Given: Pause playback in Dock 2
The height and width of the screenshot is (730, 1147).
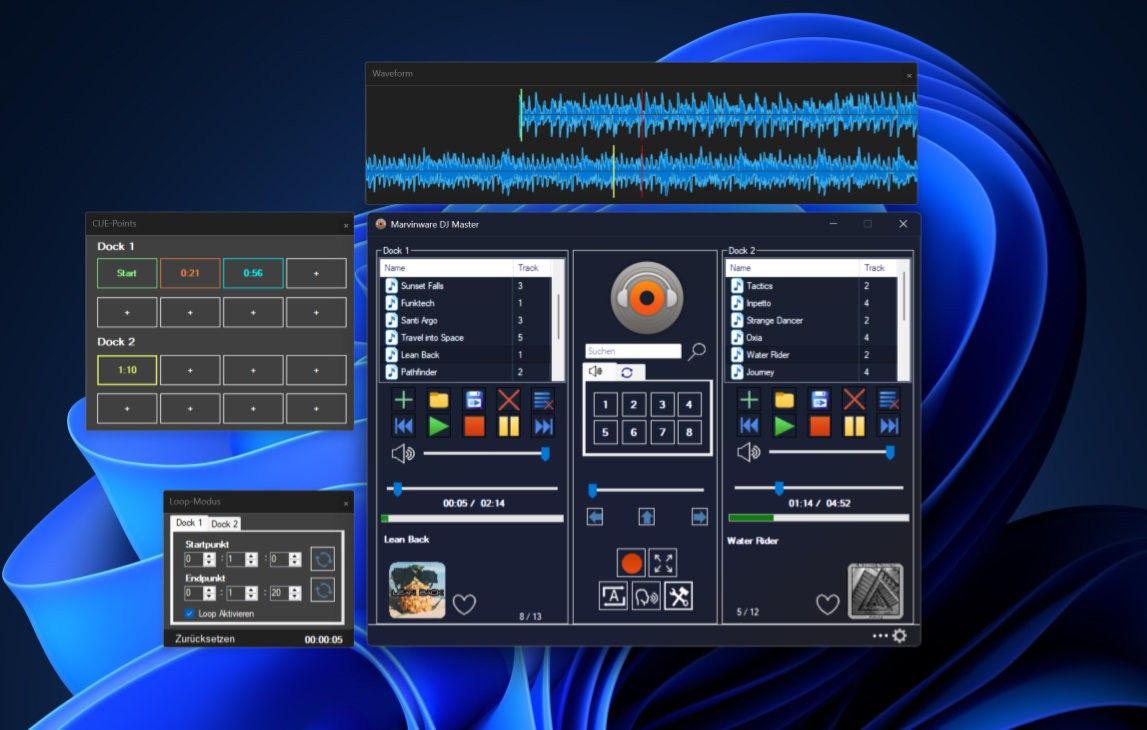Looking at the screenshot, I should pos(853,427).
